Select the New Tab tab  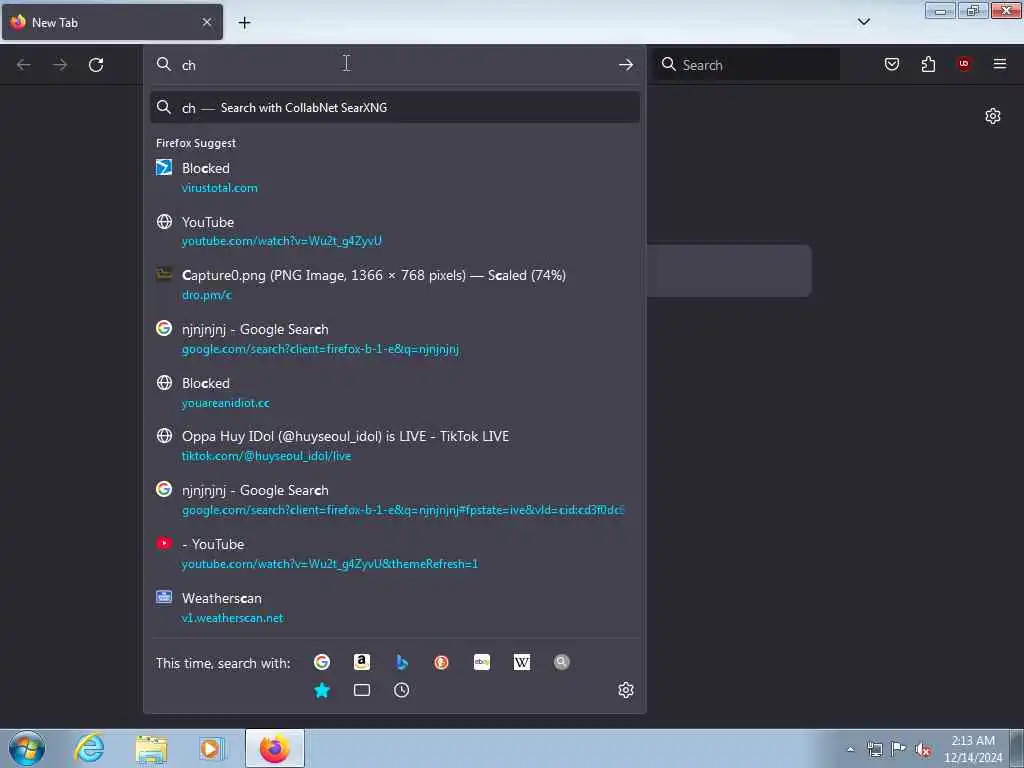(x=112, y=22)
